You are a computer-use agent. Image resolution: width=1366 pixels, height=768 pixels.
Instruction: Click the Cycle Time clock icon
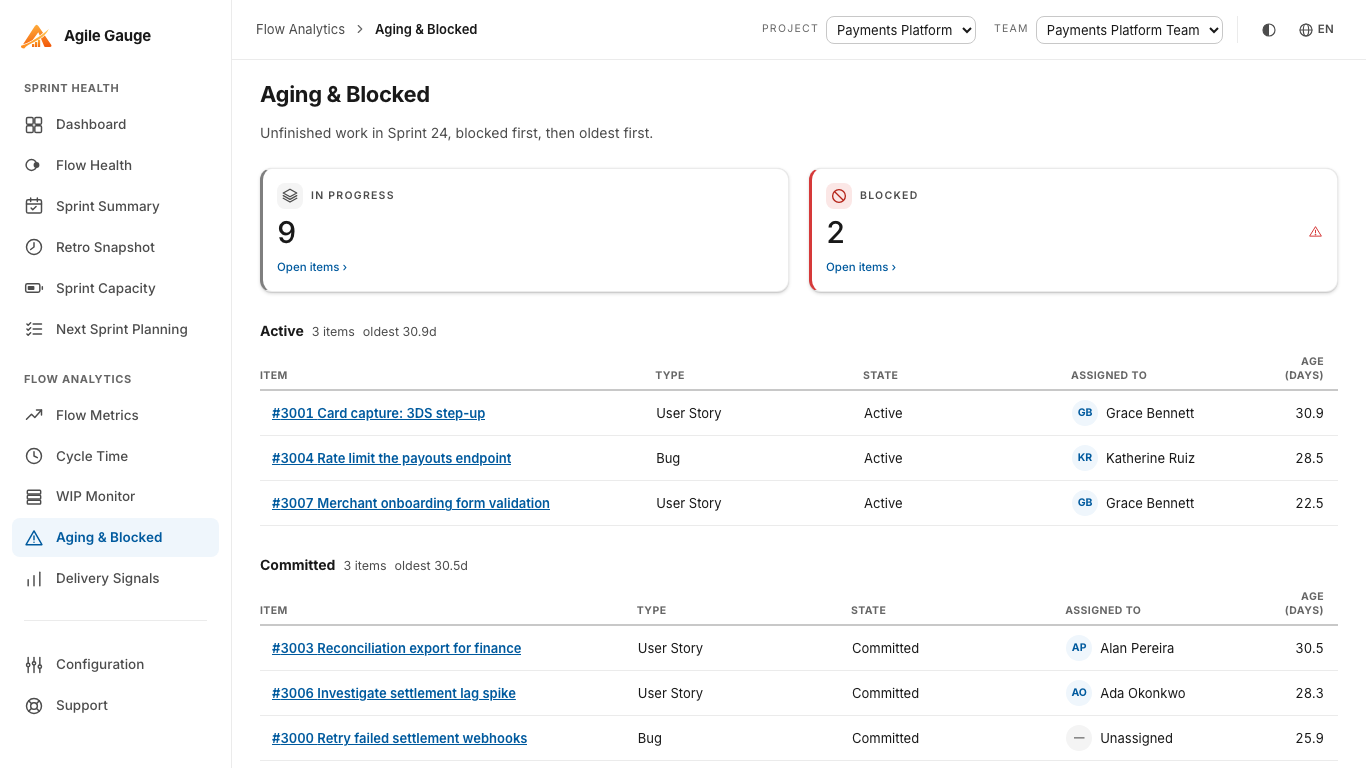click(x=34, y=457)
